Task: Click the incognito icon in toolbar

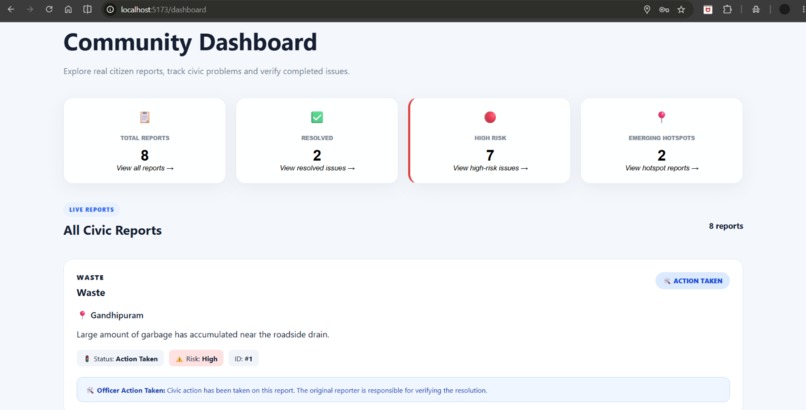Action: (x=756, y=9)
